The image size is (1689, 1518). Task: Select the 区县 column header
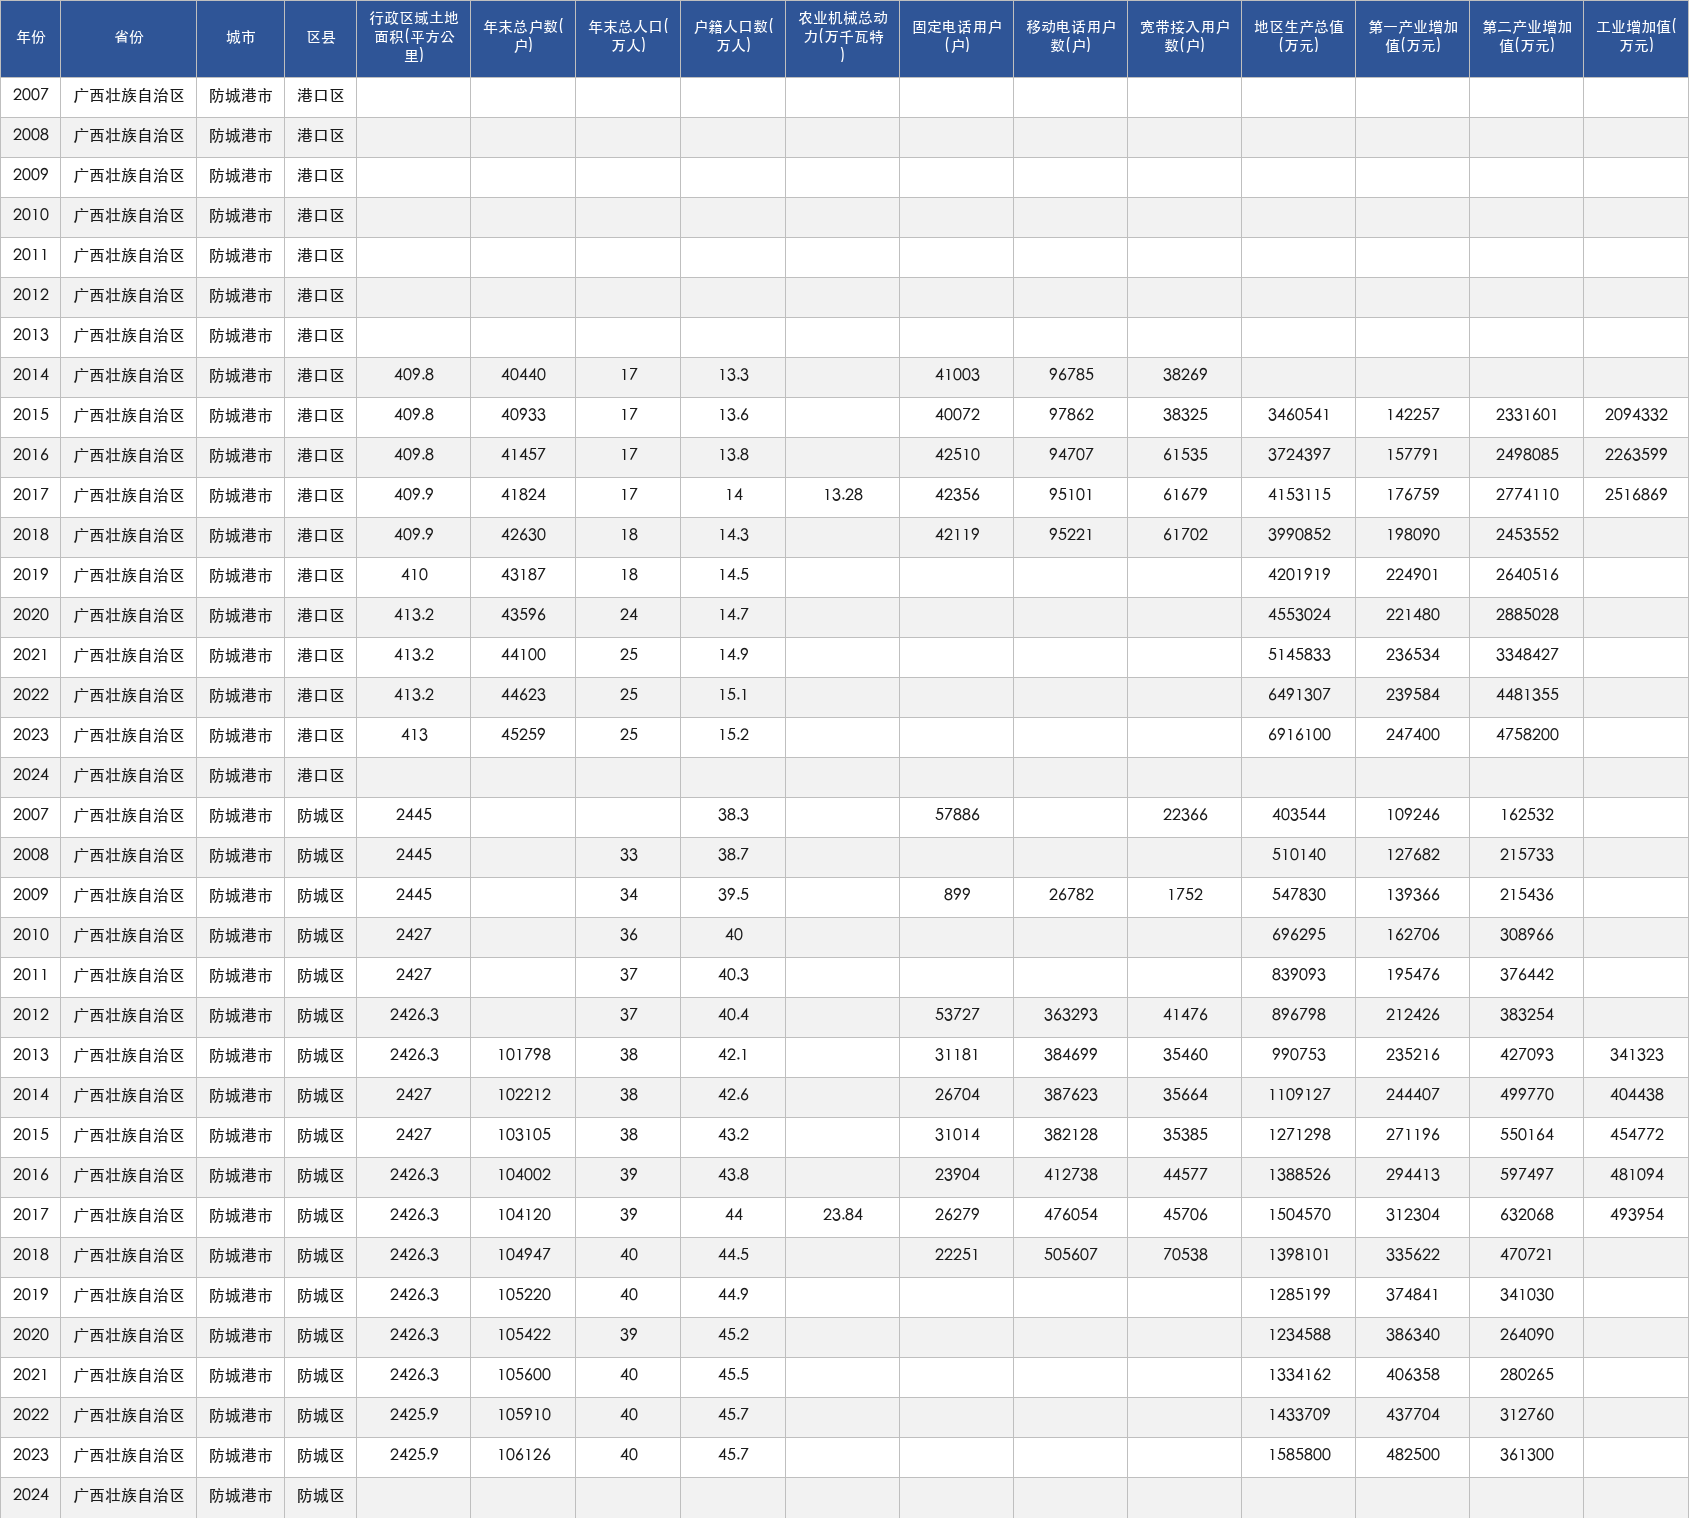tap(321, 38)
